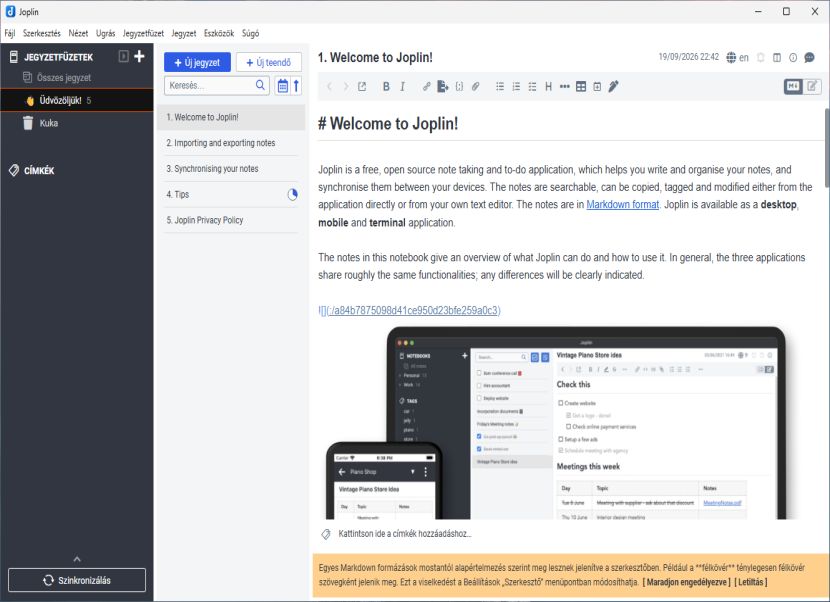Click the Keresés search field
Viewport: 830px width, 602px height.
tap(217, 85)
